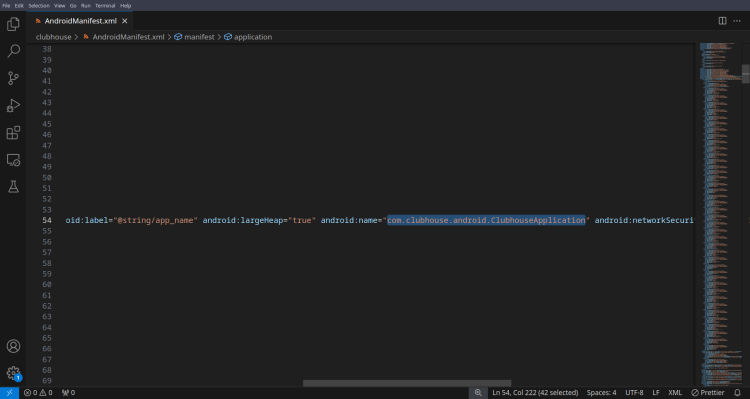Click the horizontal scrollbar thumb
Screen dimensions: 750x399
point(407,383)
